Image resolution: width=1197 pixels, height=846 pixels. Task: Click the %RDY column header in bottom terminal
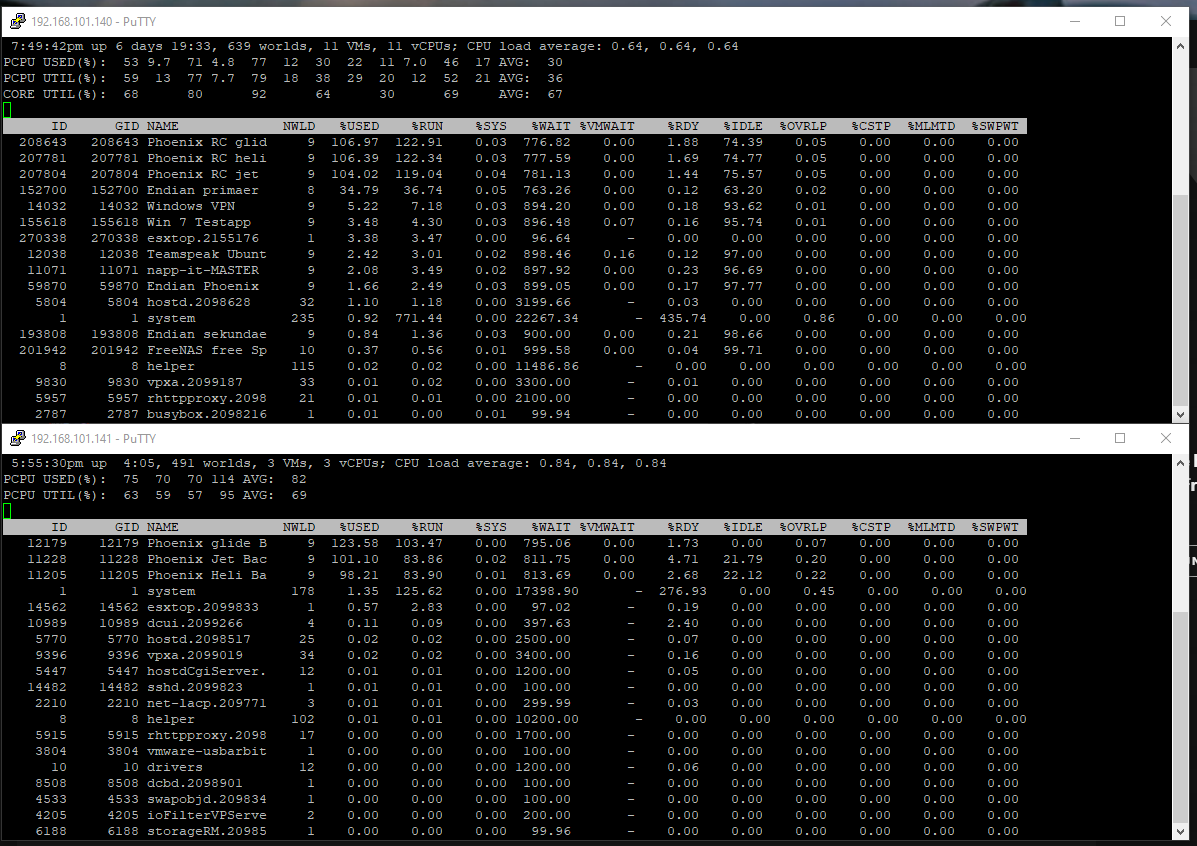click(x=683, y=527)
